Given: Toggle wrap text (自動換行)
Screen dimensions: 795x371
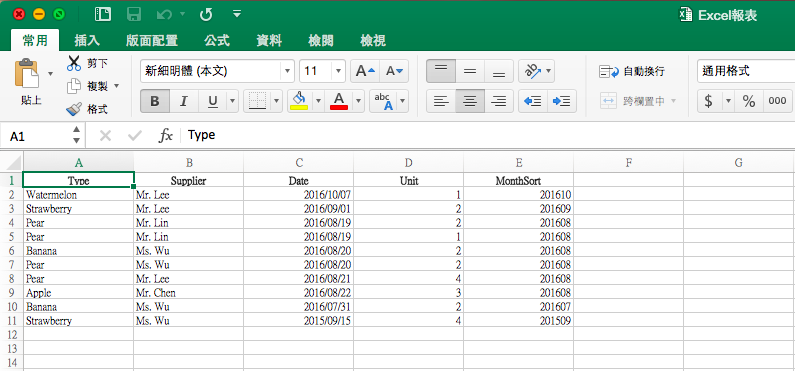Looking at the screenshot, I should (631, 71).
